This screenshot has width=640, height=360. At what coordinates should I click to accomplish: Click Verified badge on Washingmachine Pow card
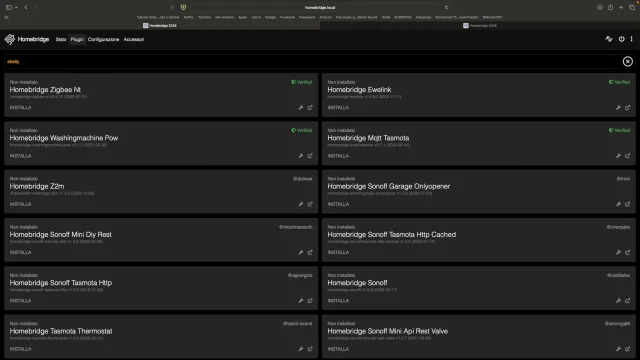pos(302,130)
